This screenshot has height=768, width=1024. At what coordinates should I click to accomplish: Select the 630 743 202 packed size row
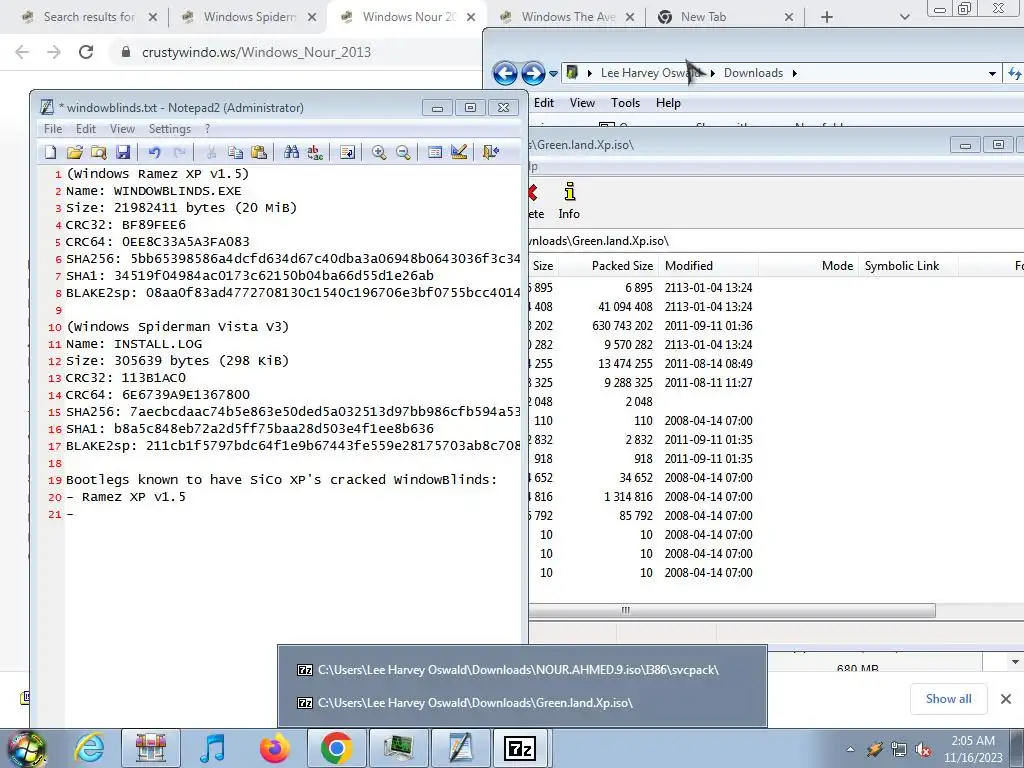coord(776,325)
